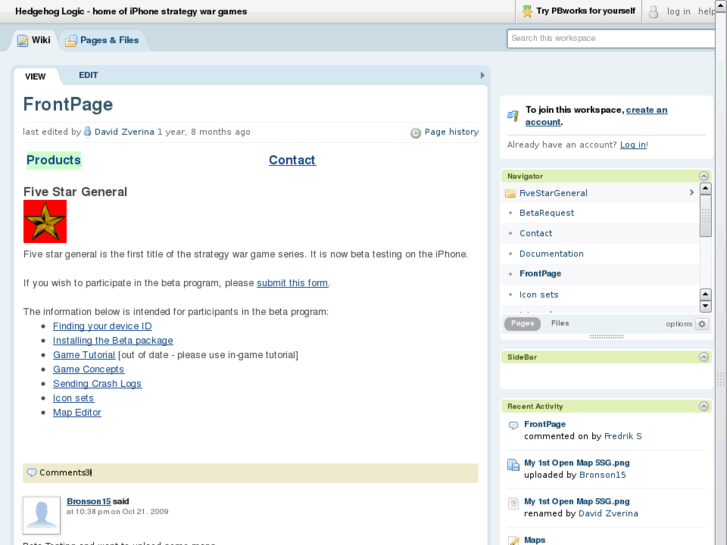
Task: Click the log in link in header
Action: click(678, 12)
